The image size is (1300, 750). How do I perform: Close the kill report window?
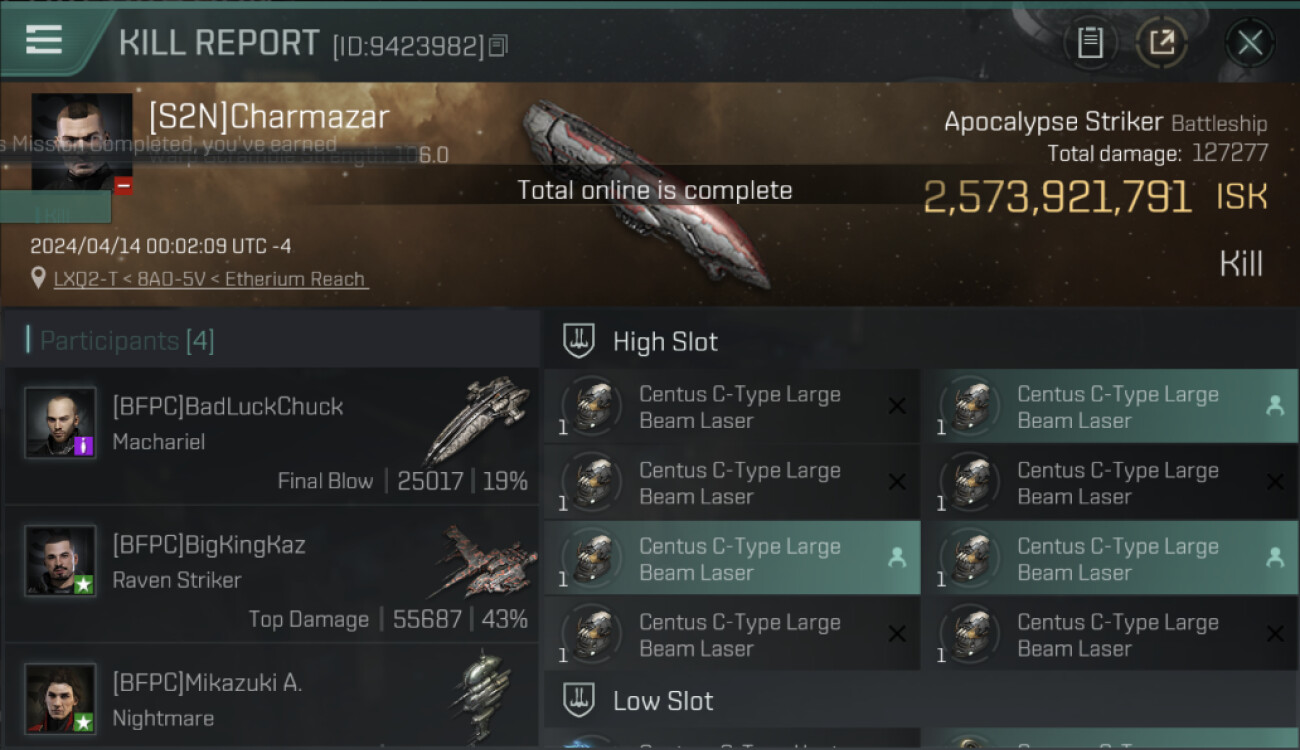(1250, 43)
